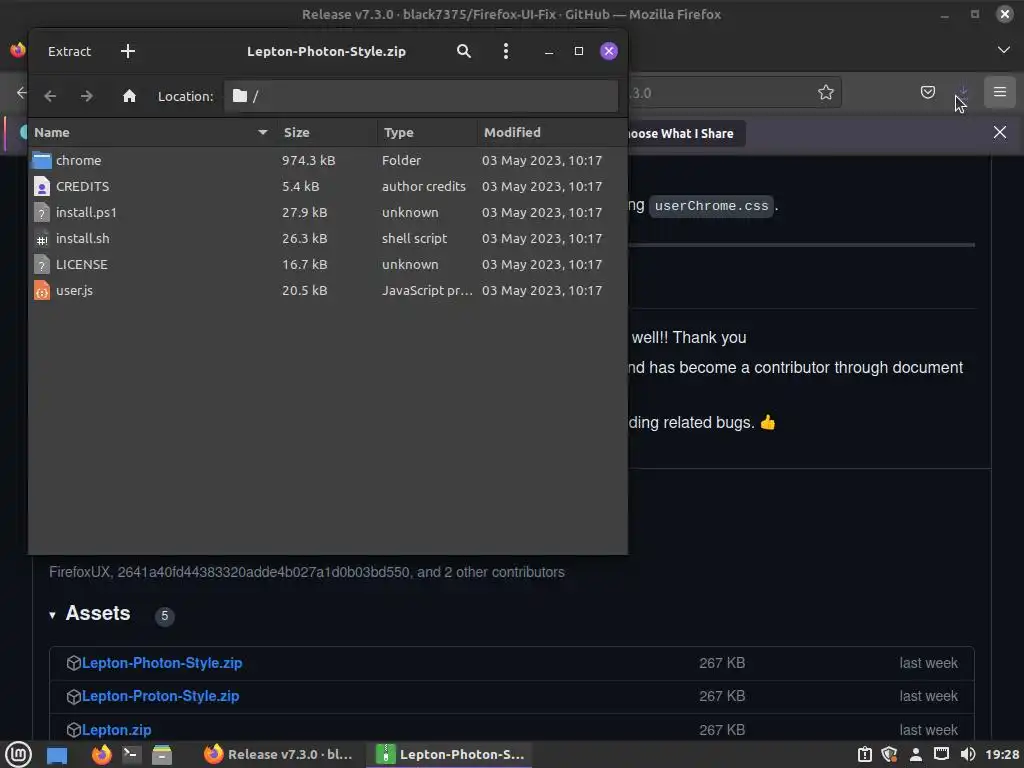1024x768 pixels.
Task: Click the LICENSE unknown-type icon
Action: pos(42,264)
